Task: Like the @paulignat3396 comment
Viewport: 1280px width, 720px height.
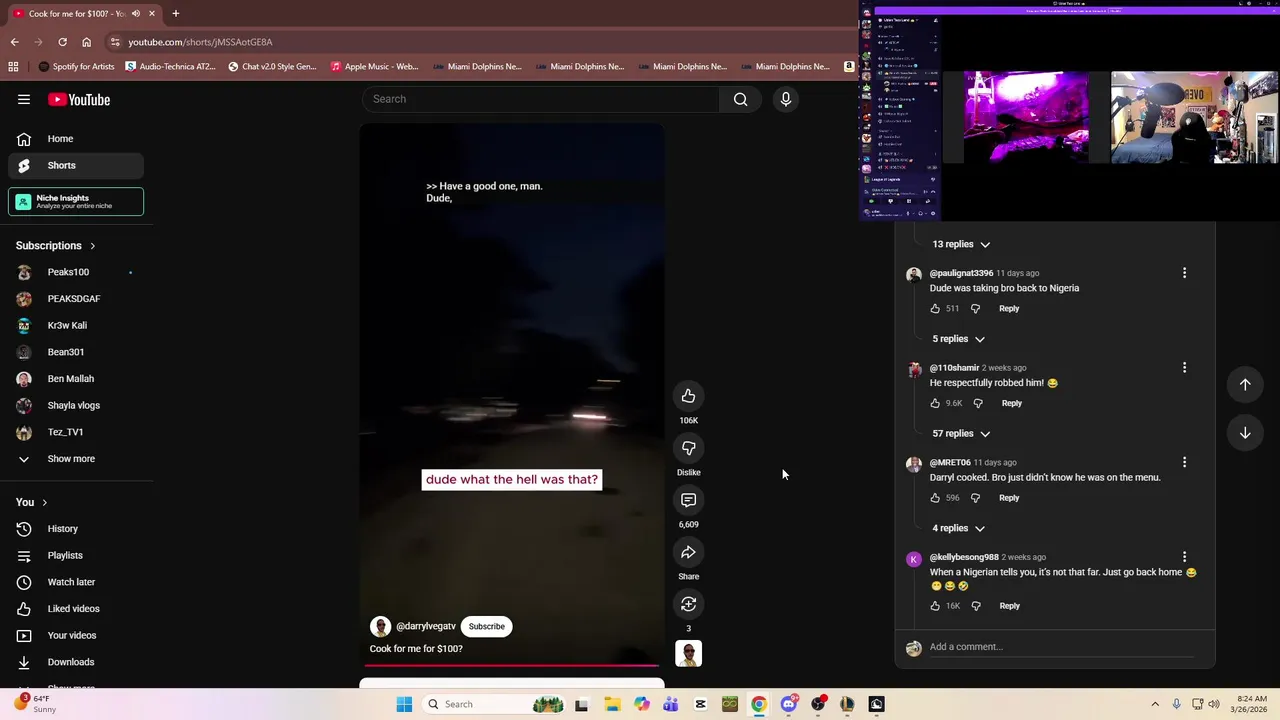Action: (x=935, y=309)
